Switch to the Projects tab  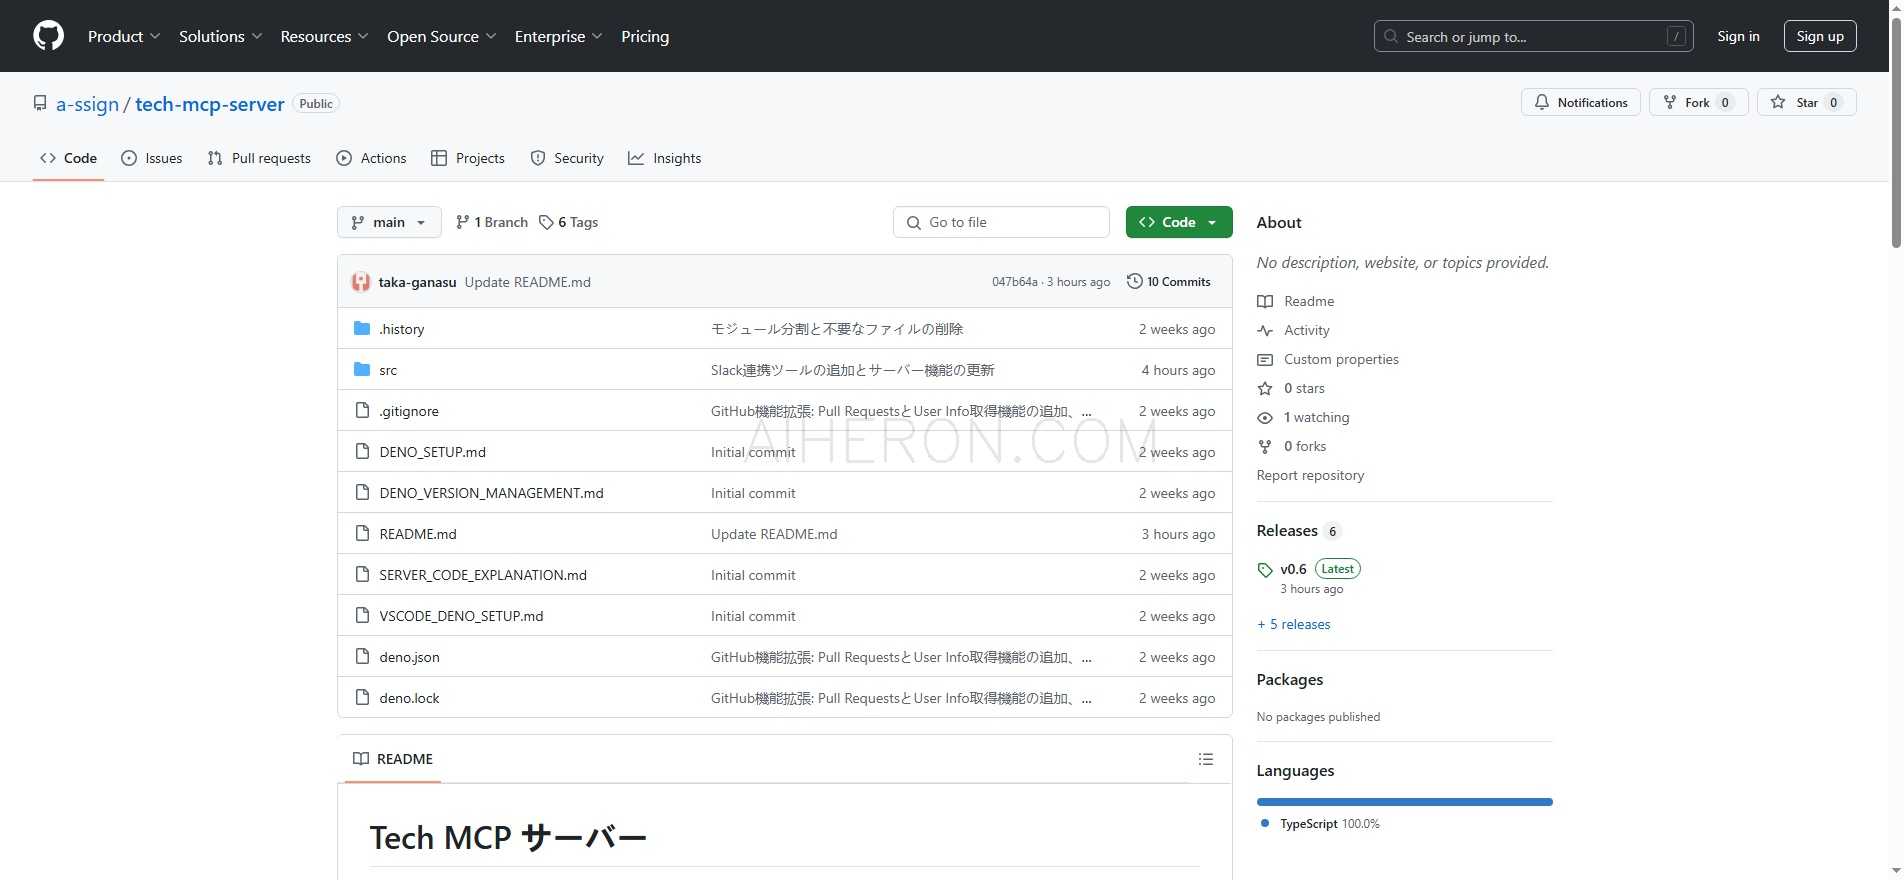click(467, 158)
